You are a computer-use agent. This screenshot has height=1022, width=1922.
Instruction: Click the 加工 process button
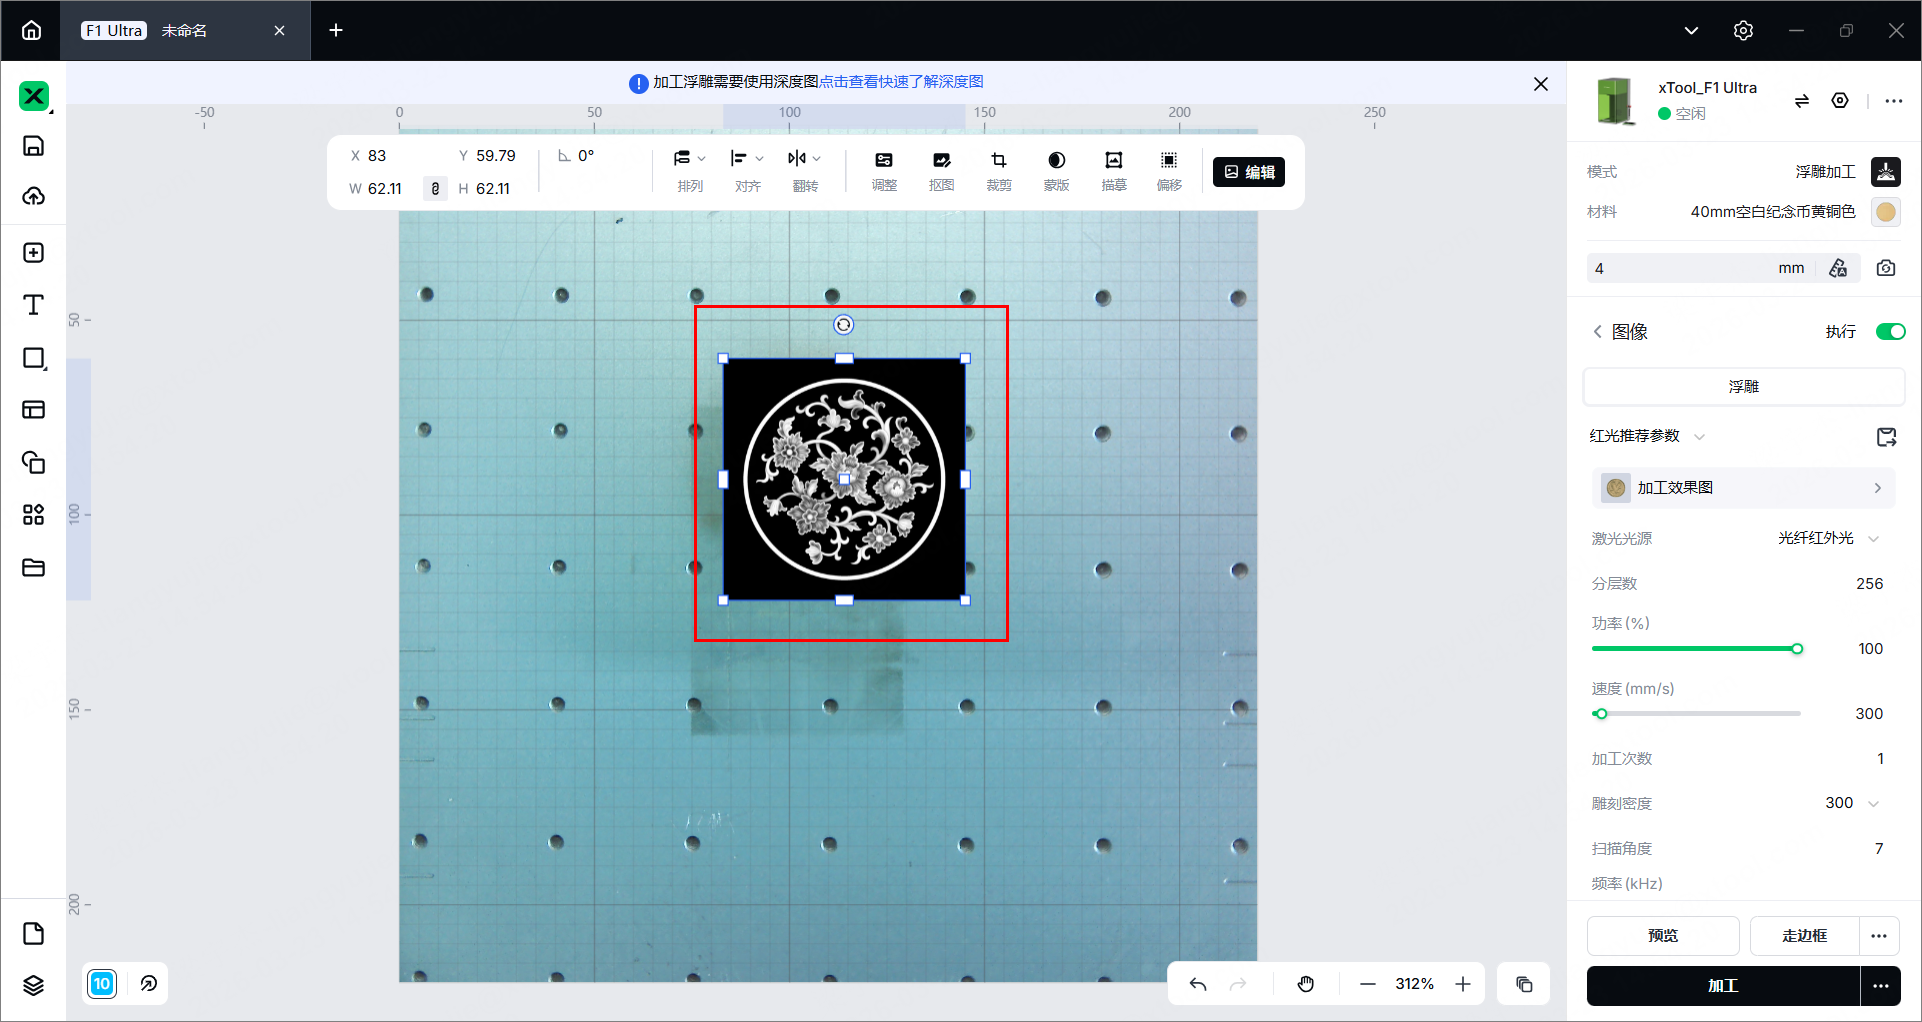(1723, 986)
